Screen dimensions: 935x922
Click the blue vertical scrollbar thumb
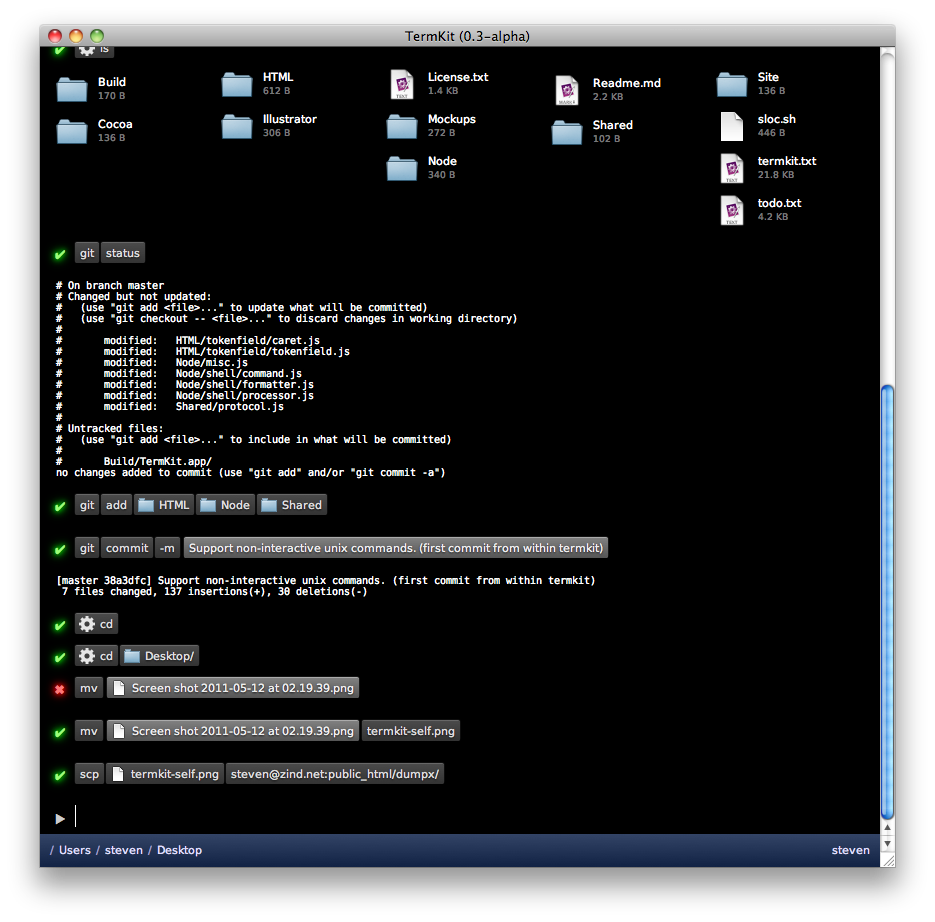pyautogui.click(x=886, y=600)
